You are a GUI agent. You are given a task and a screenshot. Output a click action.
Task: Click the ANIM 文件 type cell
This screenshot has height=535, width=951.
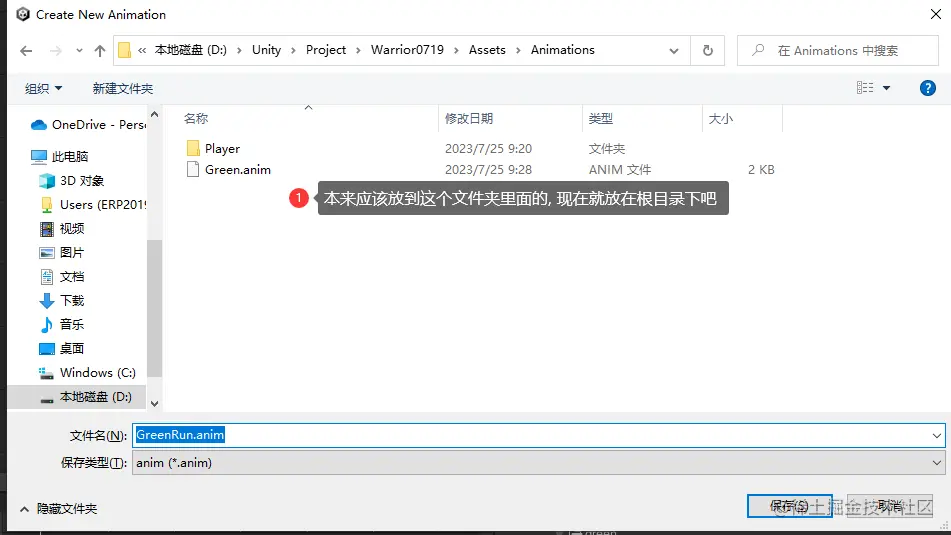619,170
